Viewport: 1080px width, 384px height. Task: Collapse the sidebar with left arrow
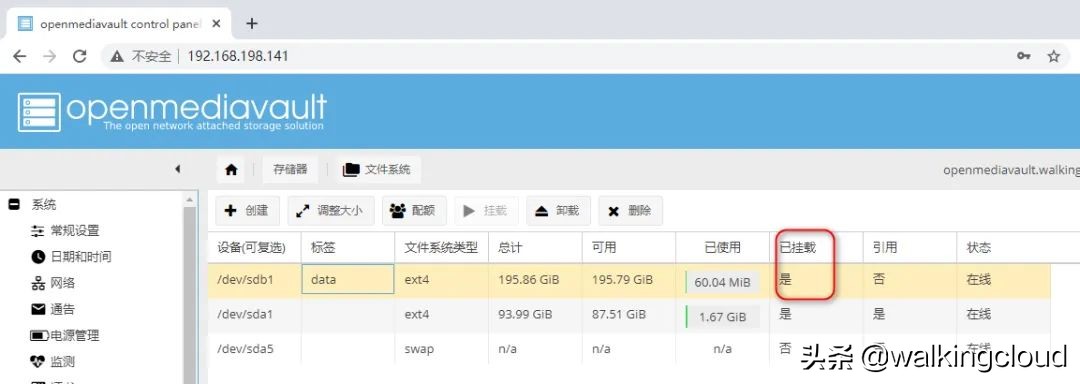(x=178, y=169)
